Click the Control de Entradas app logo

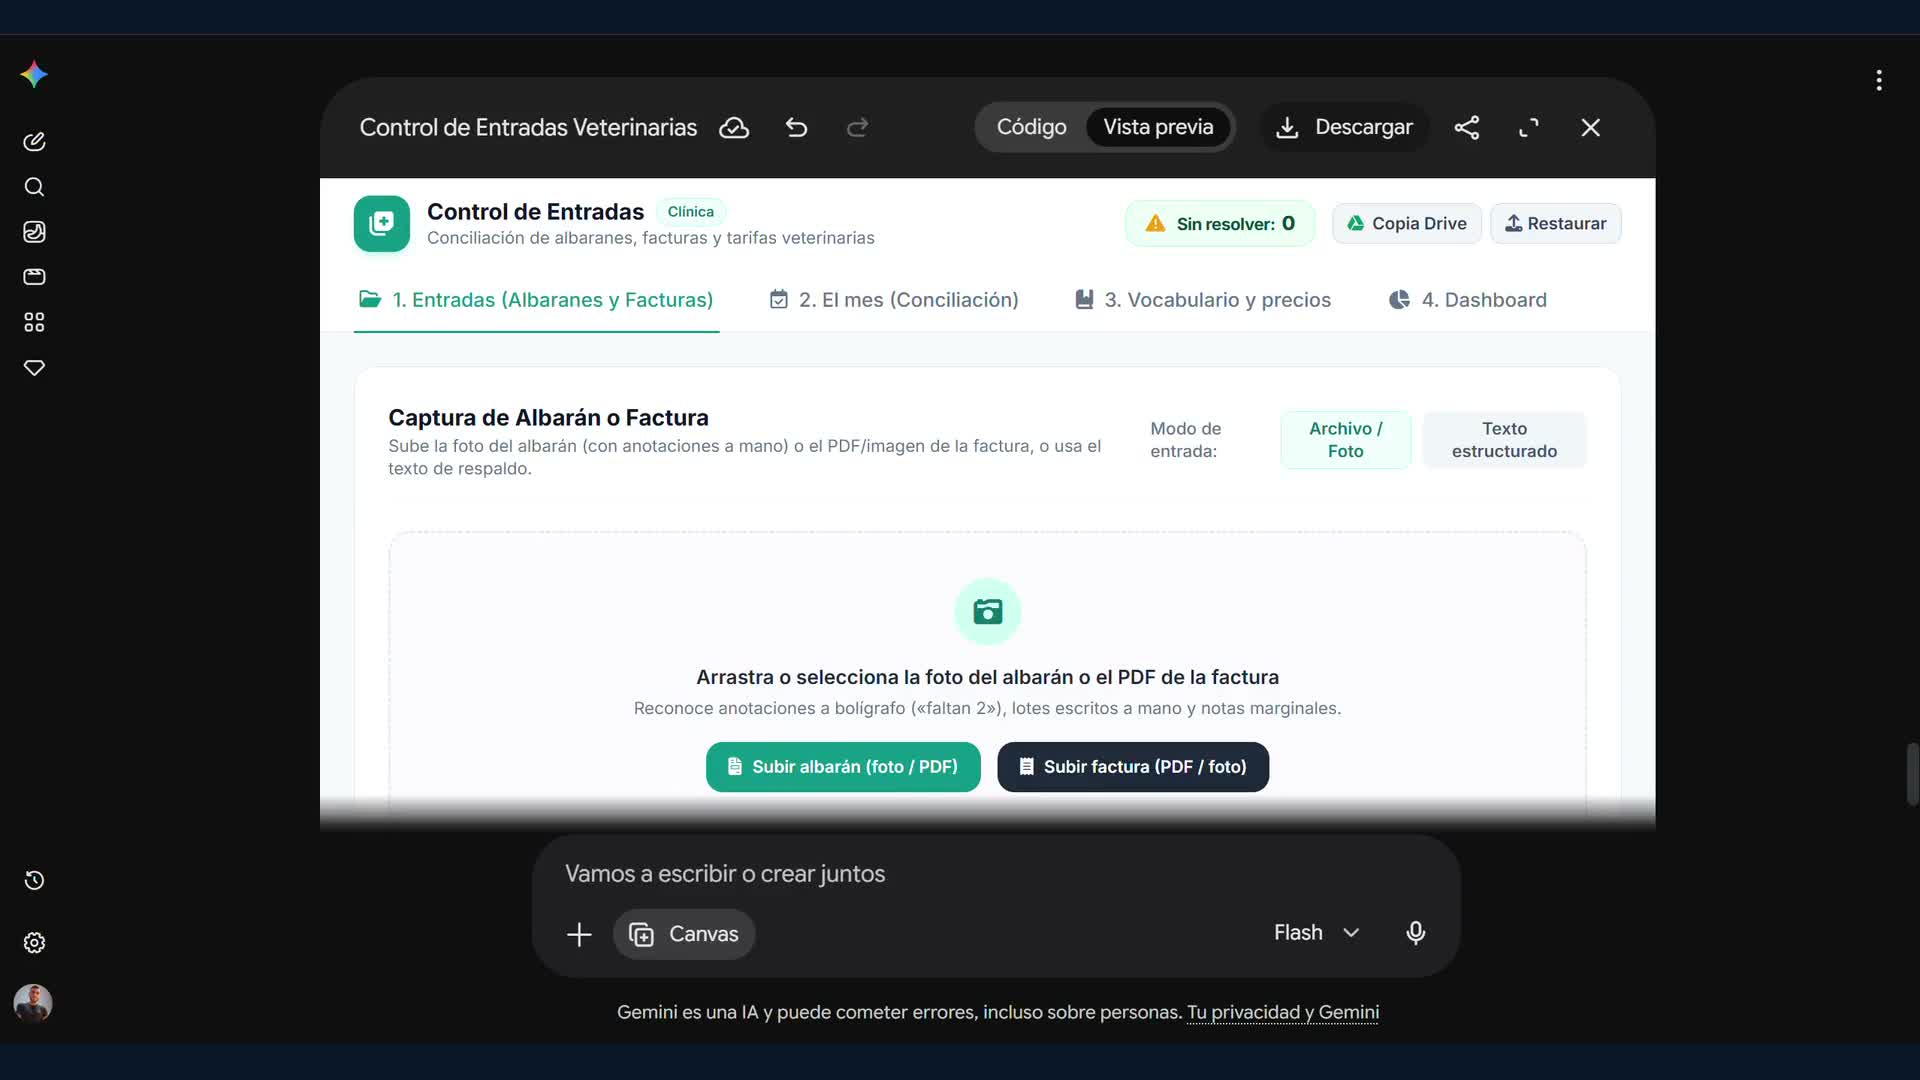click(382, 224)
